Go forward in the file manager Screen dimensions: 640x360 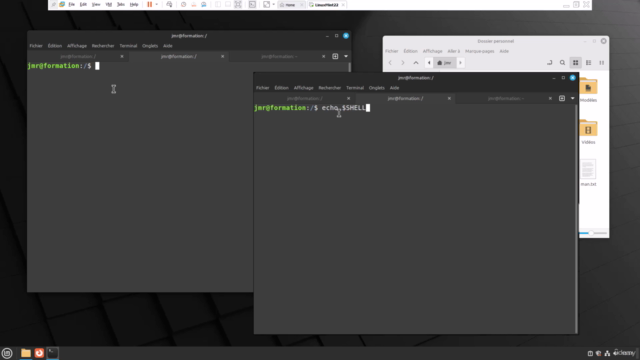403,63
